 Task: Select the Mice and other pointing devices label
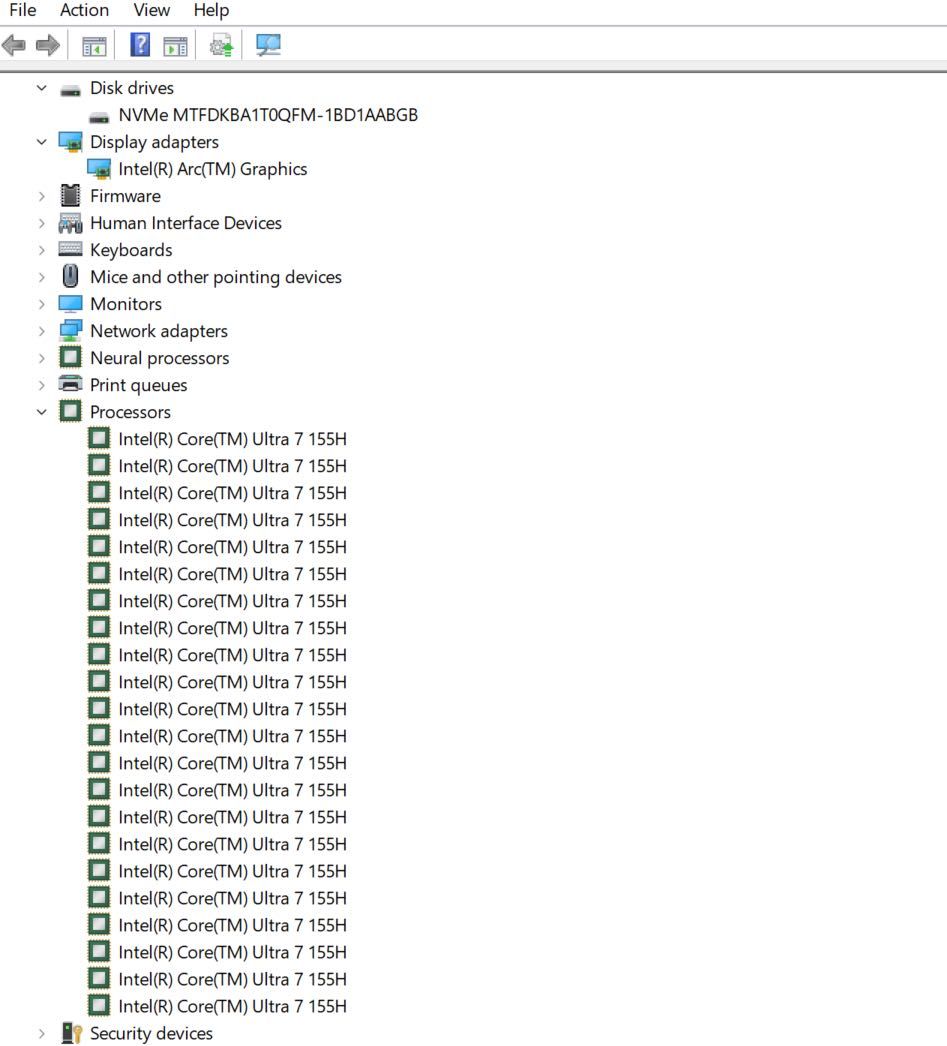216,277
